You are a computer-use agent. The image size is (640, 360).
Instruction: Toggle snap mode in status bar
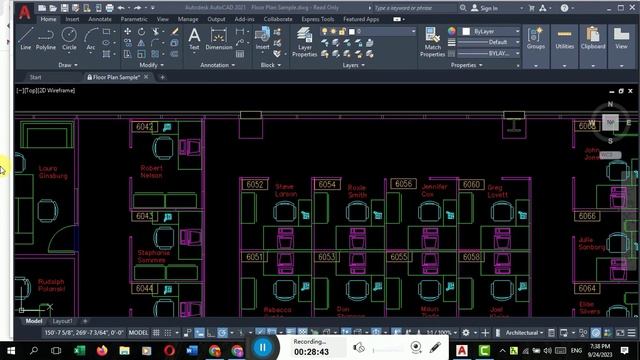click(x=168, y=333)
